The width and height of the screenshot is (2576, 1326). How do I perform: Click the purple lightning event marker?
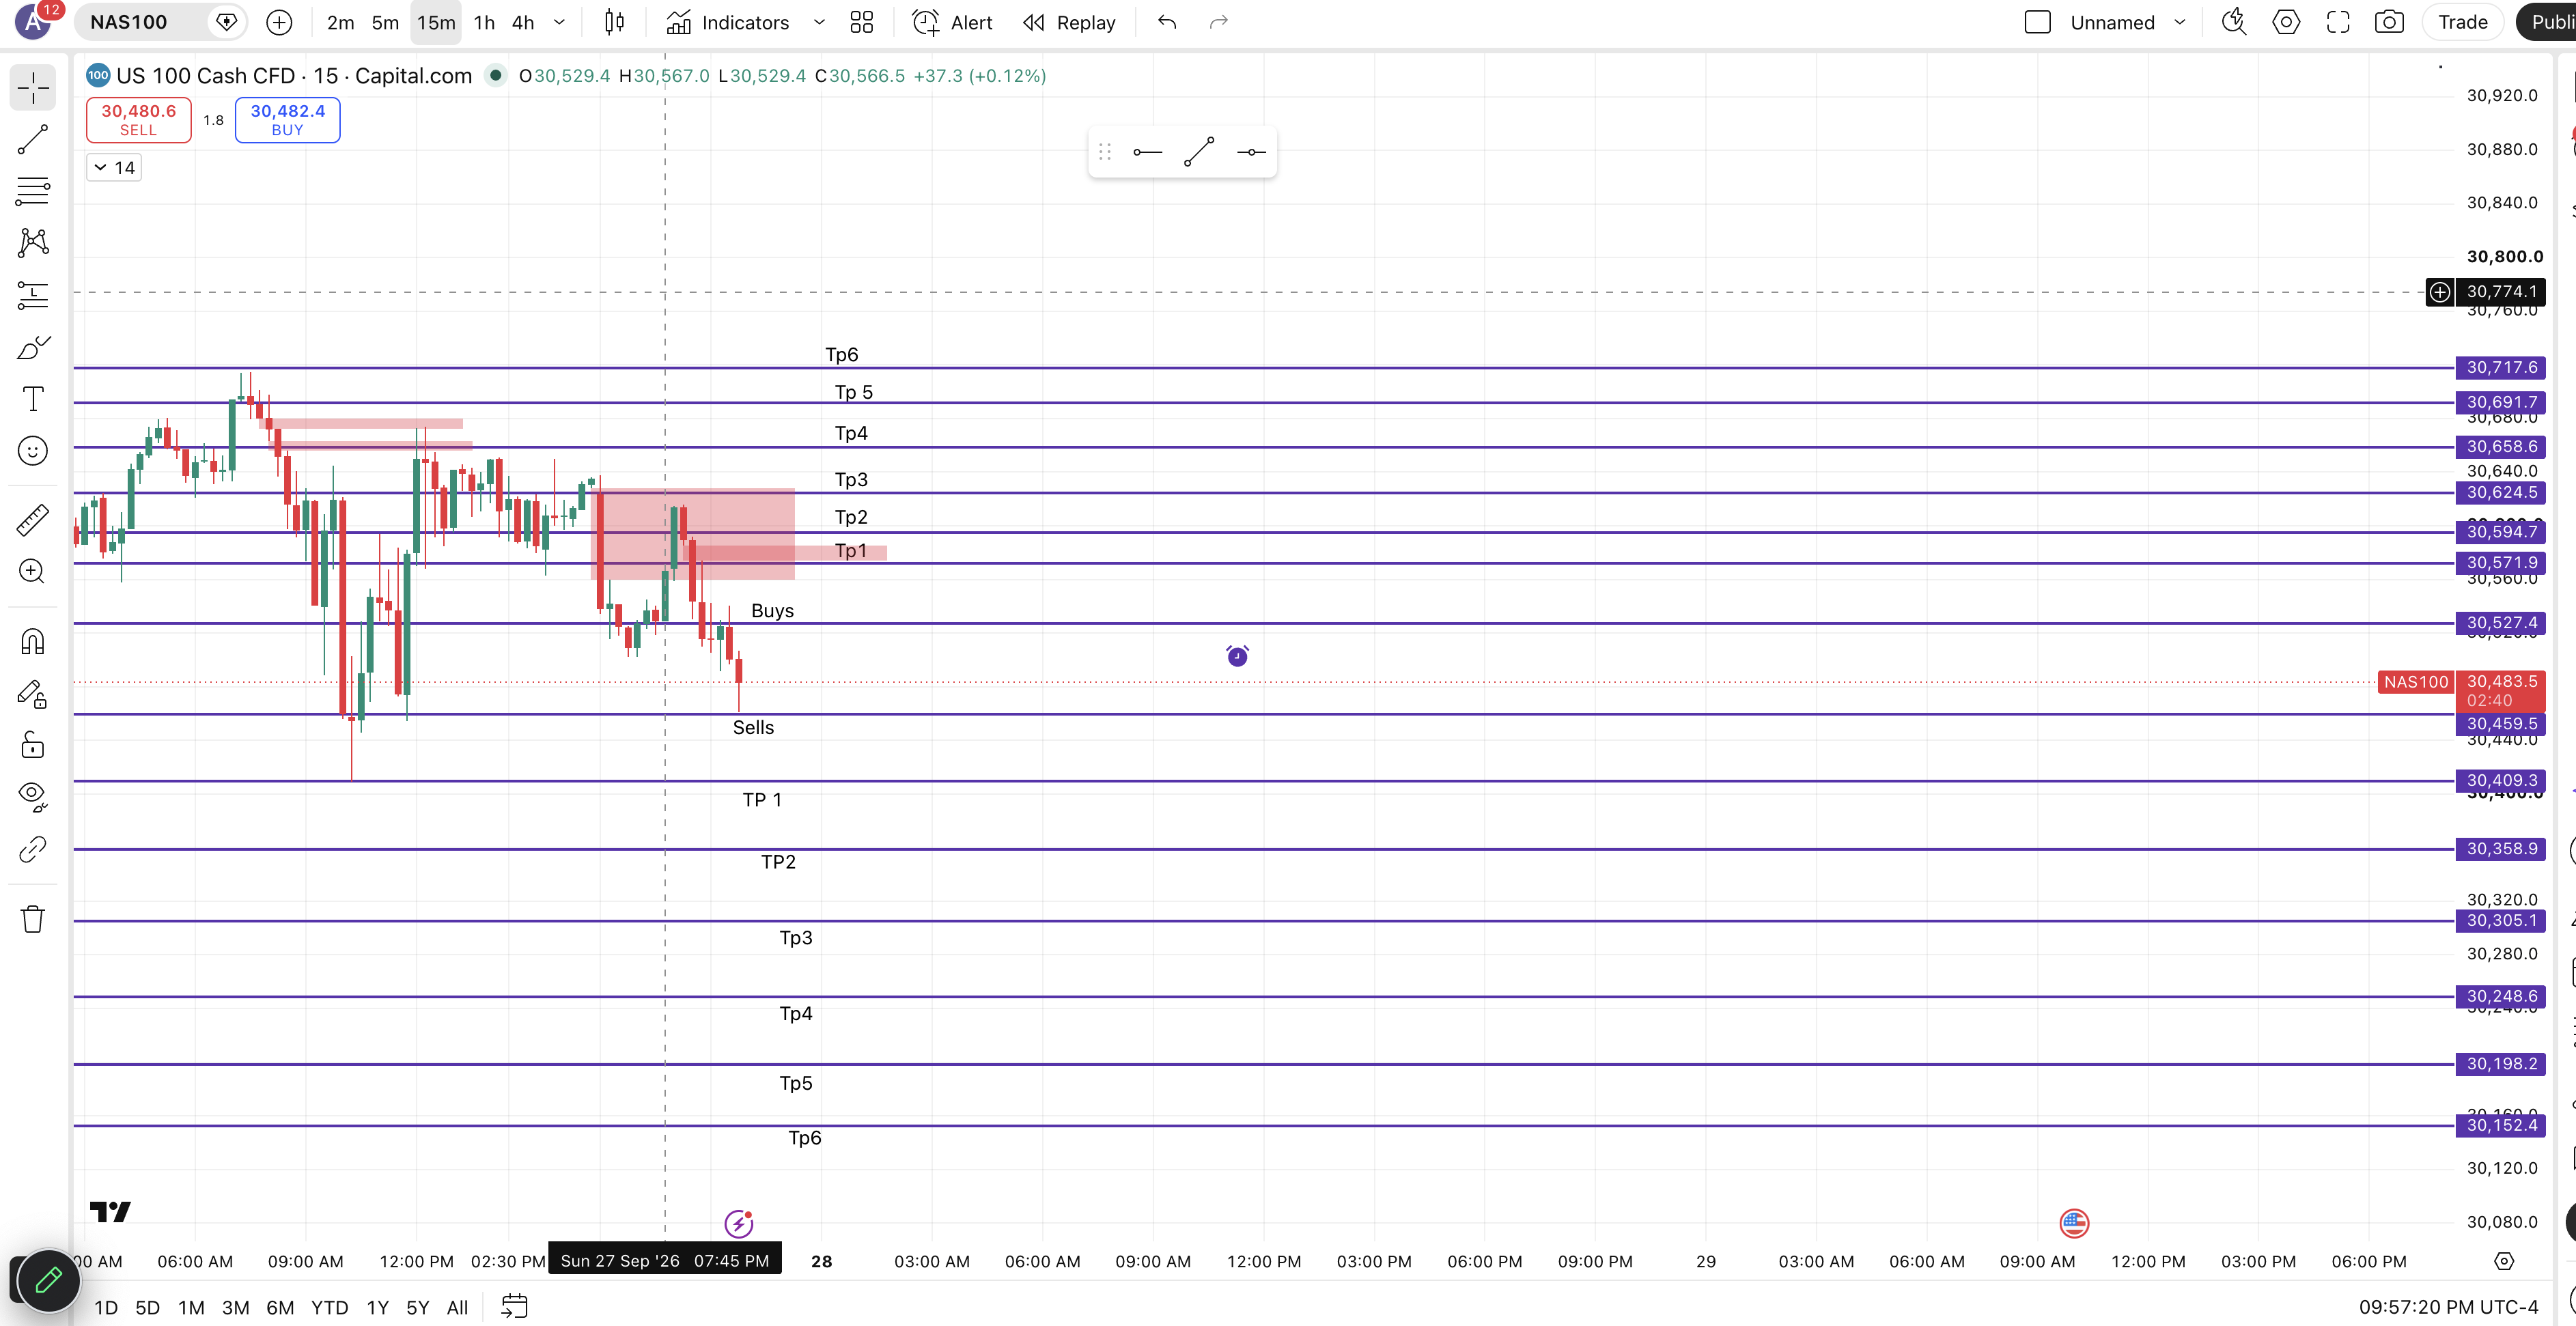pos(739,1223)
